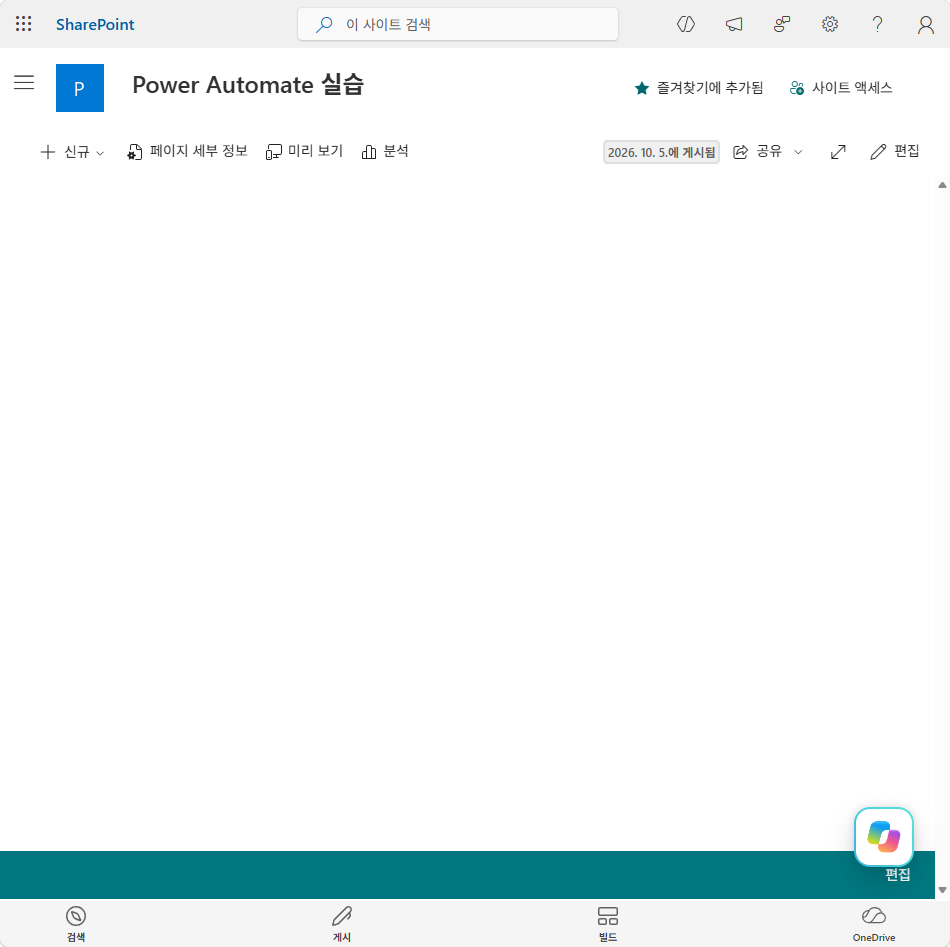This screenshot has height=947, width=950.
Task: Open 페이지 세부 정보 page details
Action: point(187,151)
